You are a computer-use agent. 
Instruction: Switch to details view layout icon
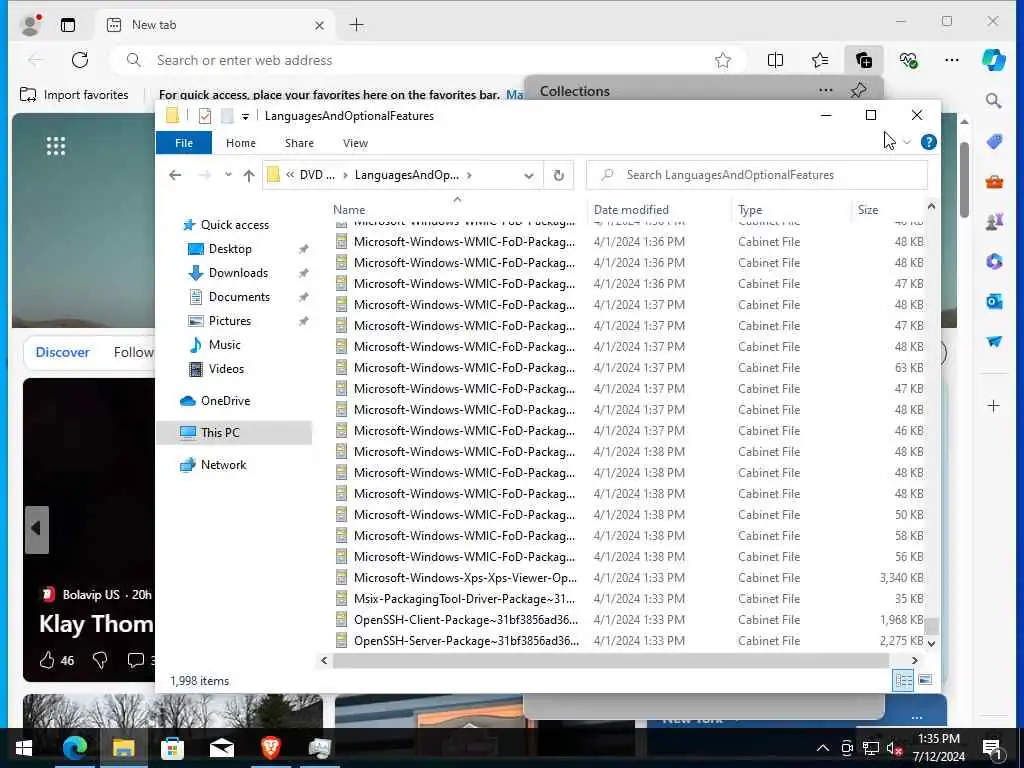903,680
